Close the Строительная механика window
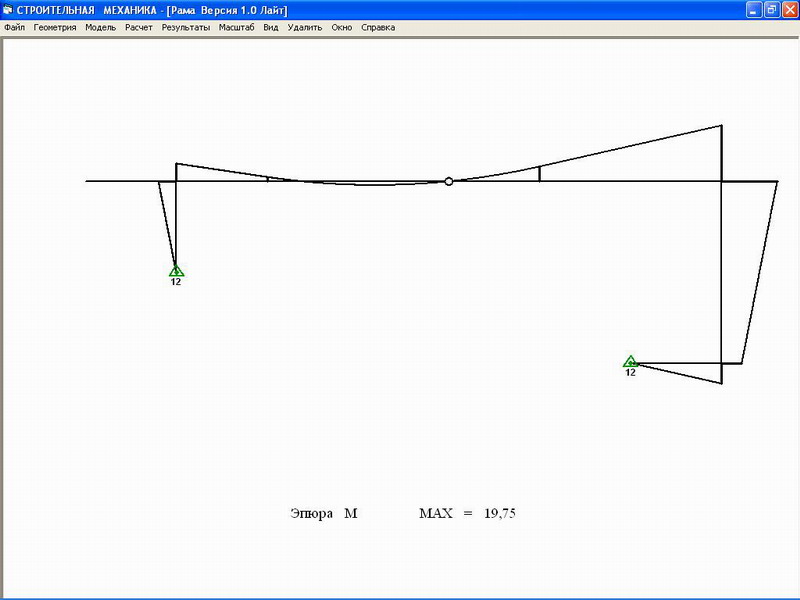The image size is (800, 600). pos(790,10)
